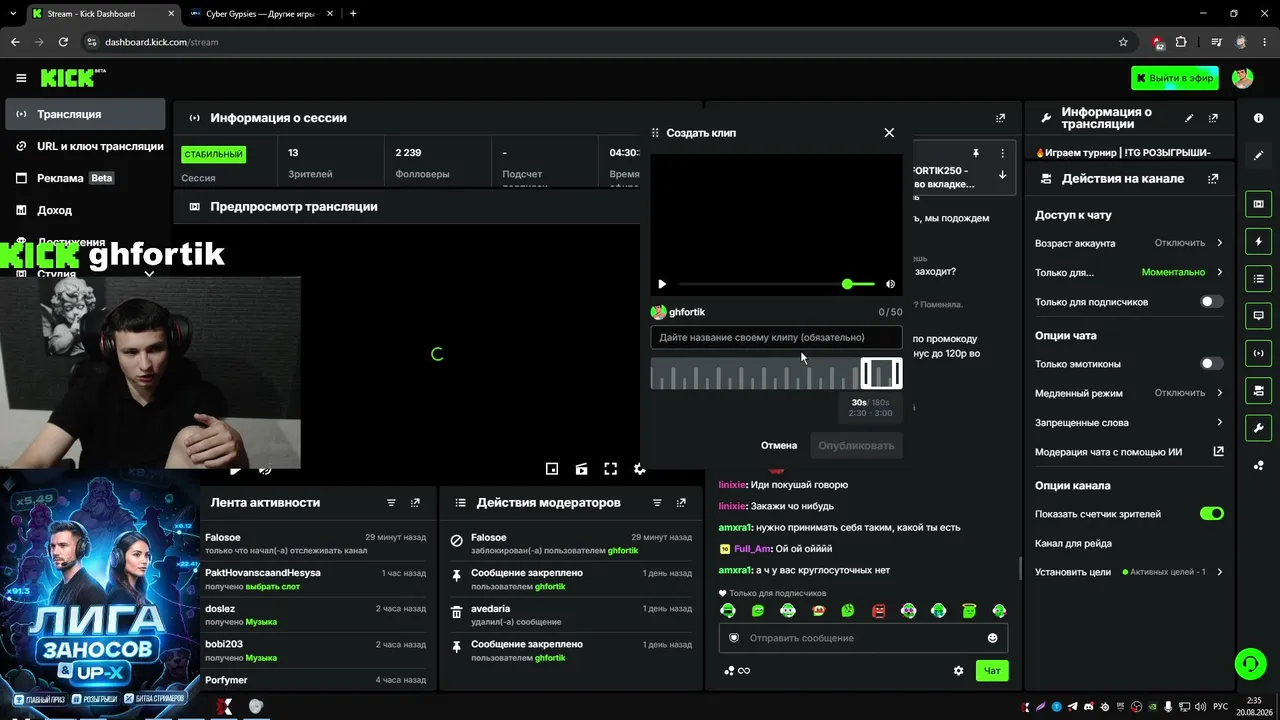
Task: Pop out the Лента активности panel
Action: [415, 503]
